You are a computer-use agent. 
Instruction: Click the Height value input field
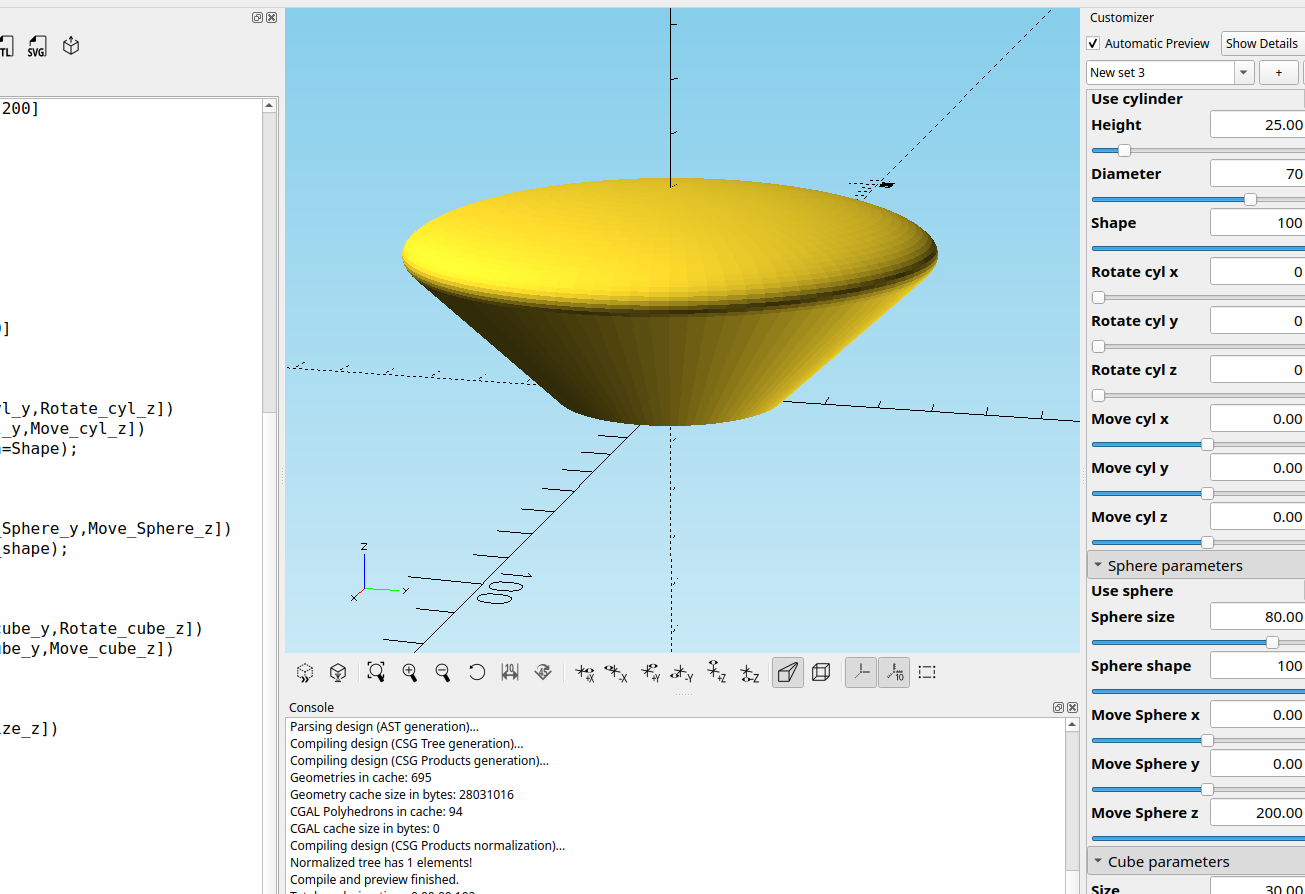1257,125
